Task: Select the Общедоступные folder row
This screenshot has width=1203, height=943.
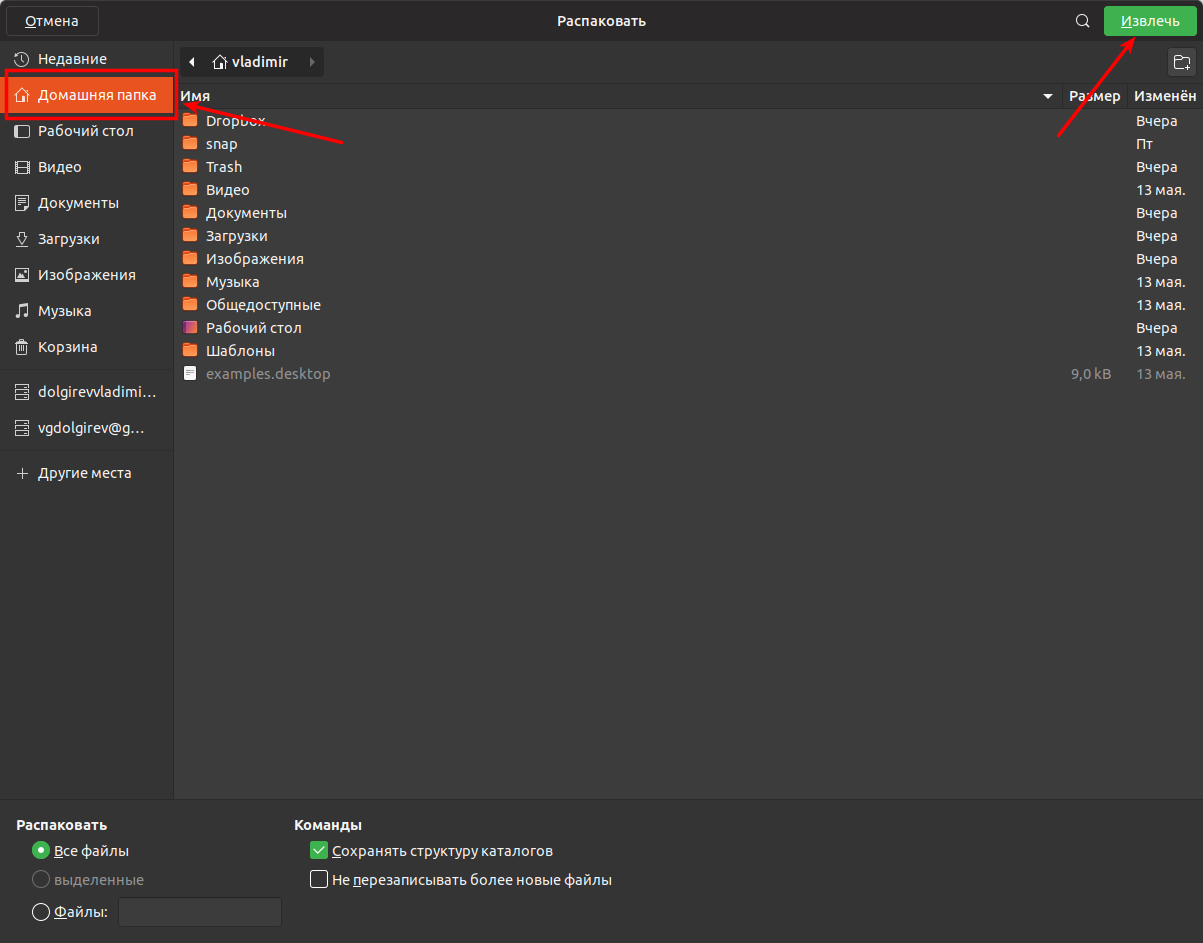Action: [689, 305]
